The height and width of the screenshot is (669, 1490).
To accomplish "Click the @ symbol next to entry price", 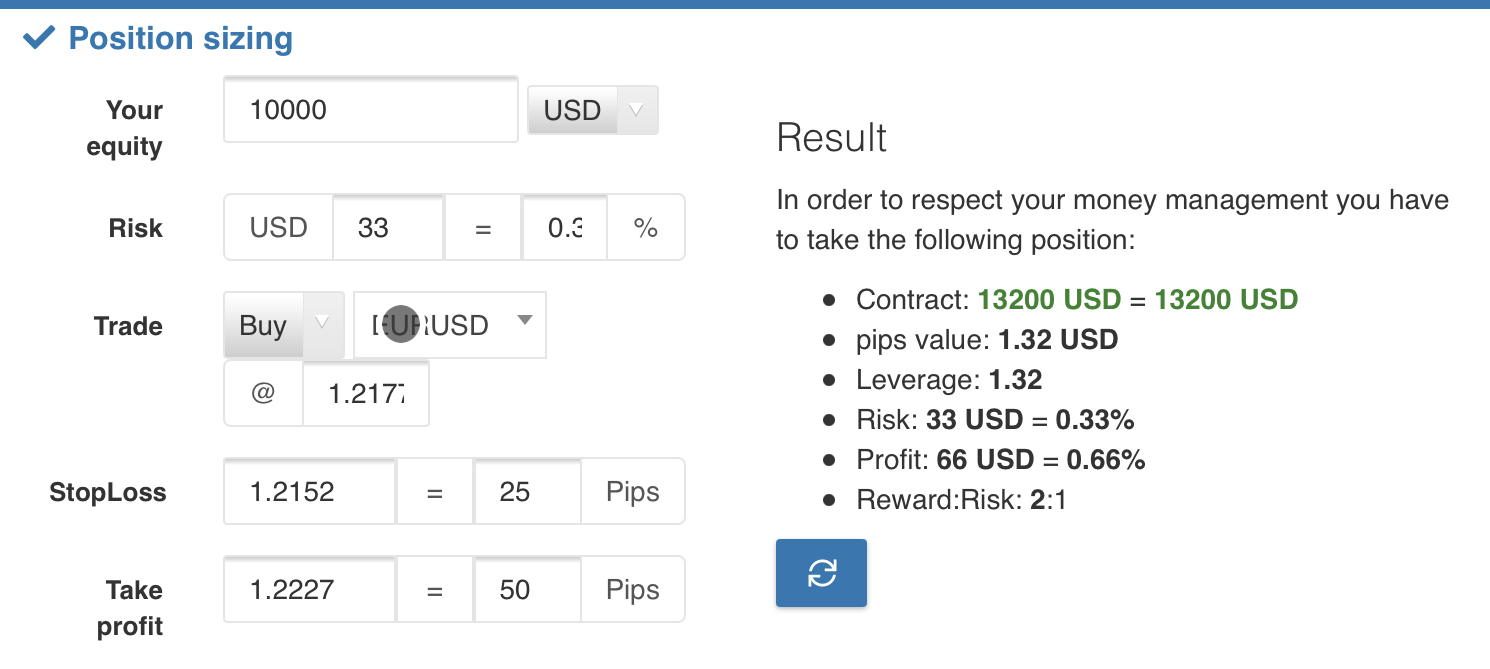I will (263, 394).
